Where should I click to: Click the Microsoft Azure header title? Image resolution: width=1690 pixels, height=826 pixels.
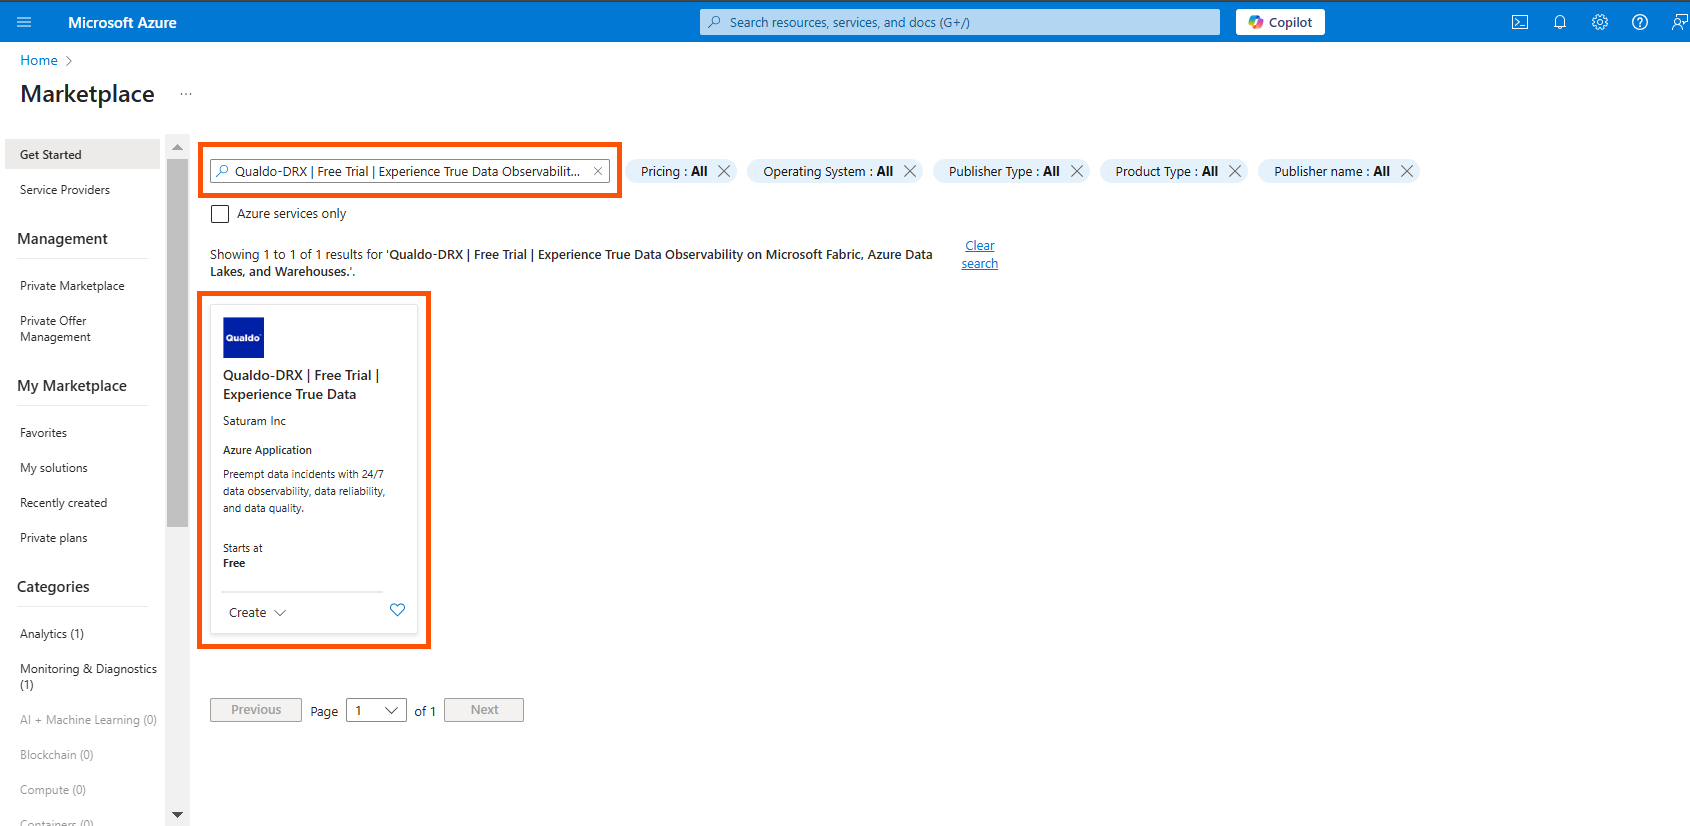tap(122, 22)
